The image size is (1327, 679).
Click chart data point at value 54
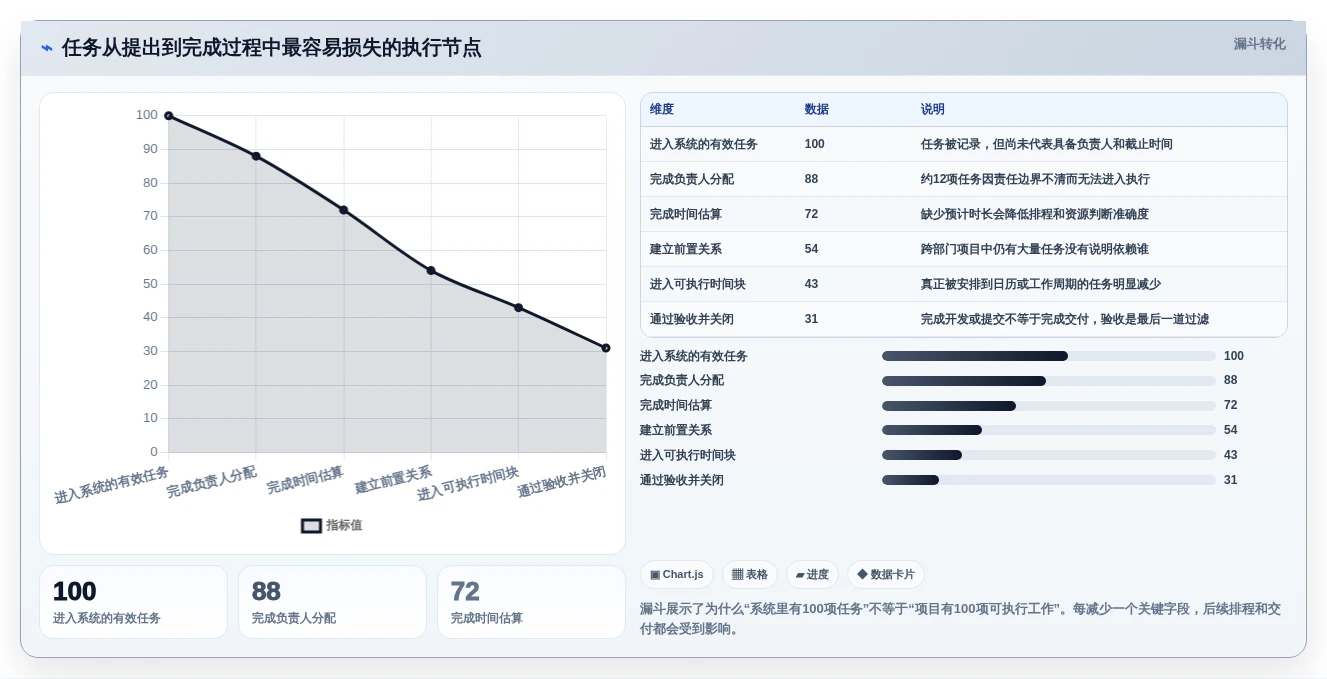[x=431, y=270]
